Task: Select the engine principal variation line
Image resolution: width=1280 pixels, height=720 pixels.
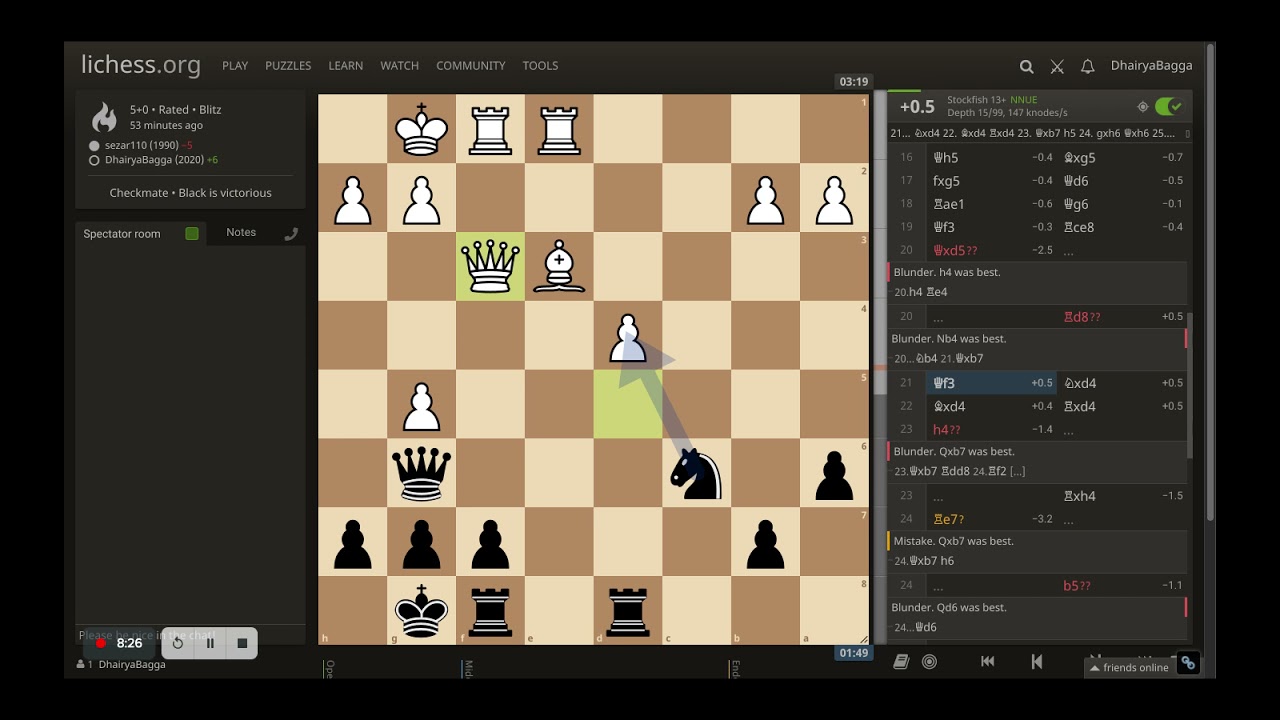Action: [1036, 133]
